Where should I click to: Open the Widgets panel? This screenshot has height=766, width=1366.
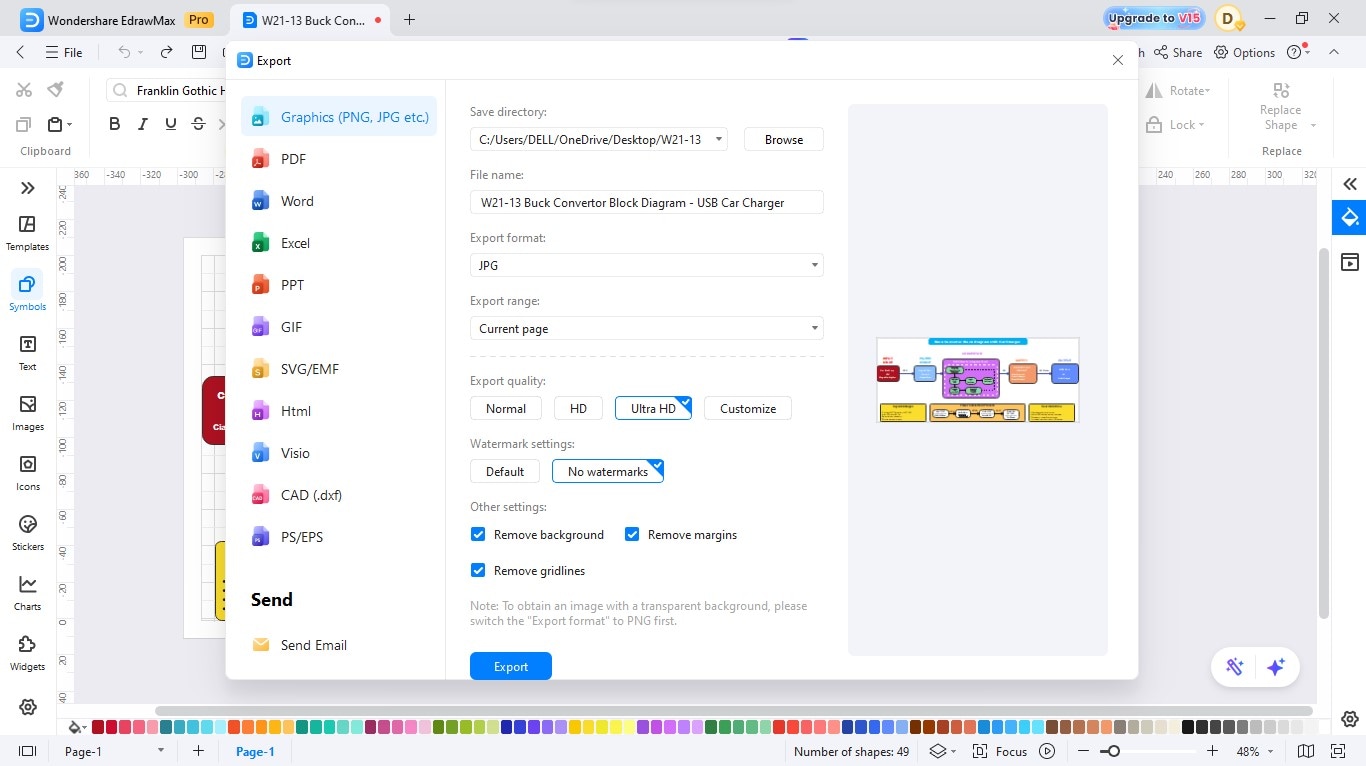(x=27, y=651)
